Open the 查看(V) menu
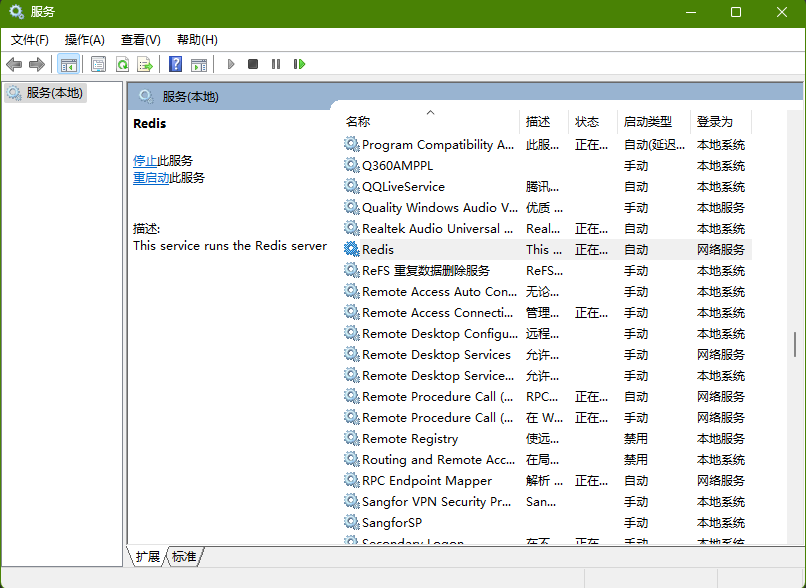Screen dimensions: 806x588 (x=141, y=40)
